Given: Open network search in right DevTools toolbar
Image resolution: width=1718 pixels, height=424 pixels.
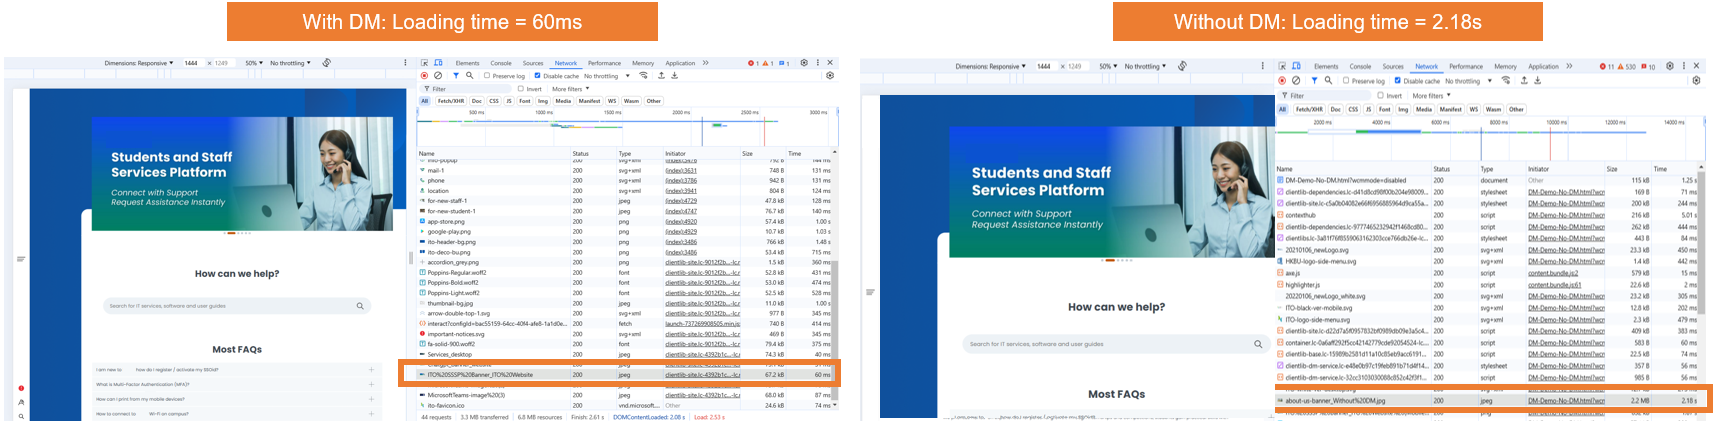Looking at the screenshot, I should [1328, 80].
